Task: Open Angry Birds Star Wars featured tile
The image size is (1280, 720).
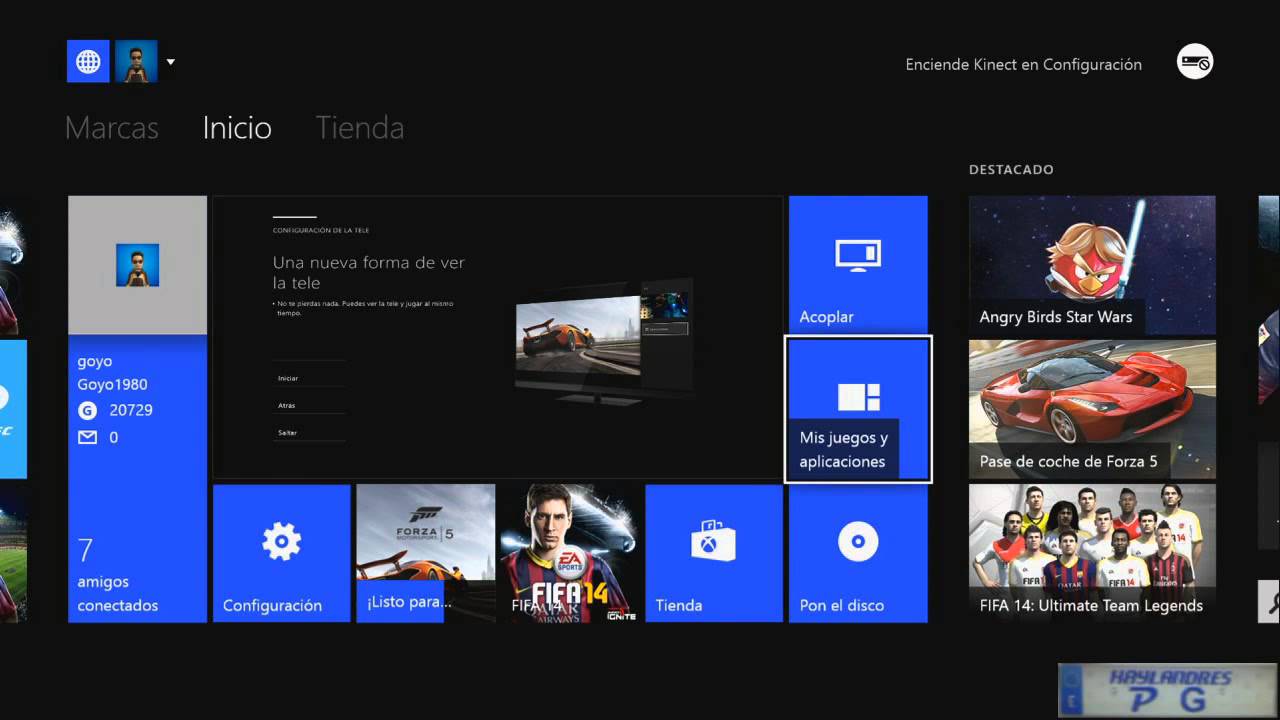Action: [x=1092, y=264]
